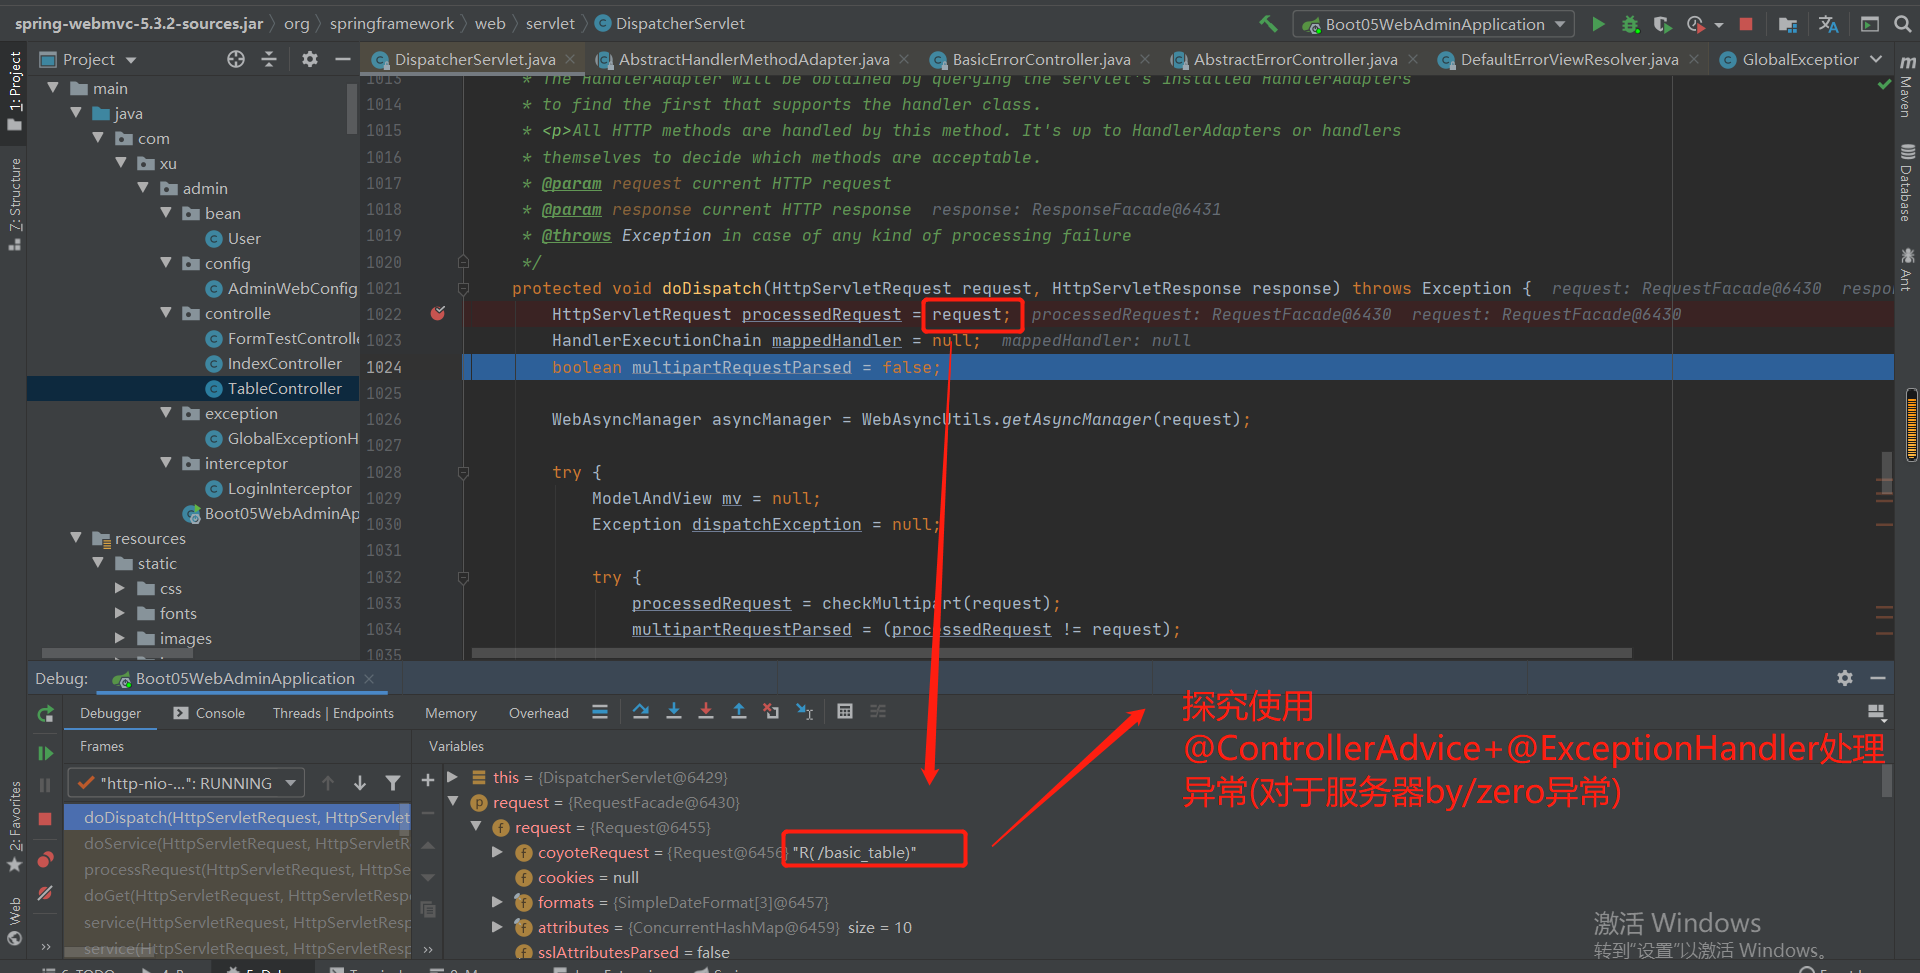This screenshot has width=1920, height=973.
Task: Collapse the interceptor folder
Action: point(166,463)
